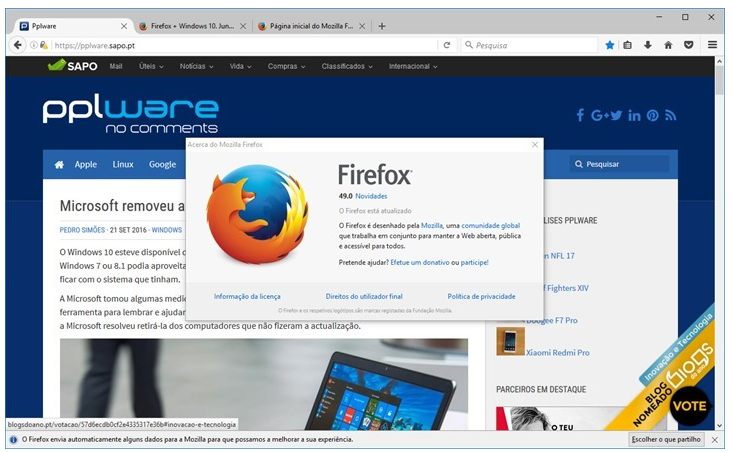Click Efetue um donativo link
The image size is (733, 452).
420,263
